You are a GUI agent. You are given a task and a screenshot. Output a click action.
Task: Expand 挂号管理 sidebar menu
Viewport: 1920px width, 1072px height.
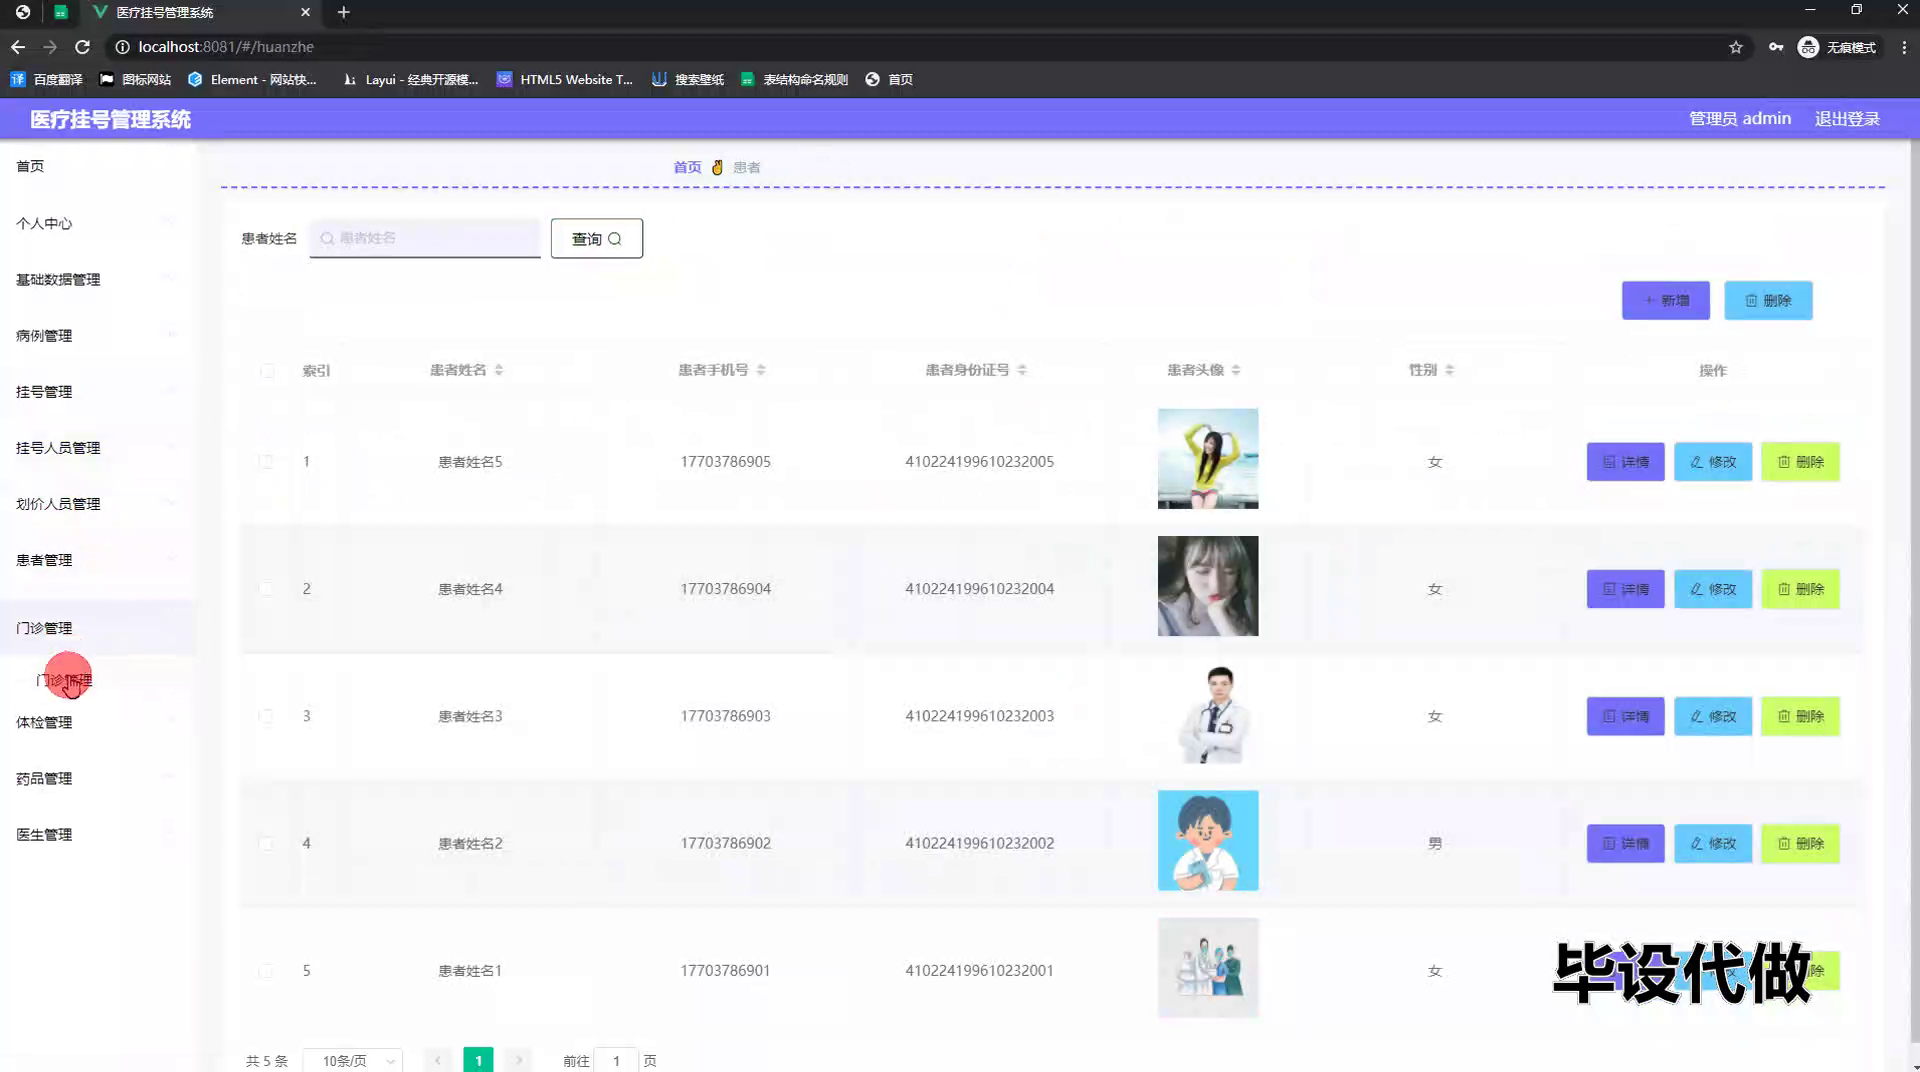coord(97,391)
